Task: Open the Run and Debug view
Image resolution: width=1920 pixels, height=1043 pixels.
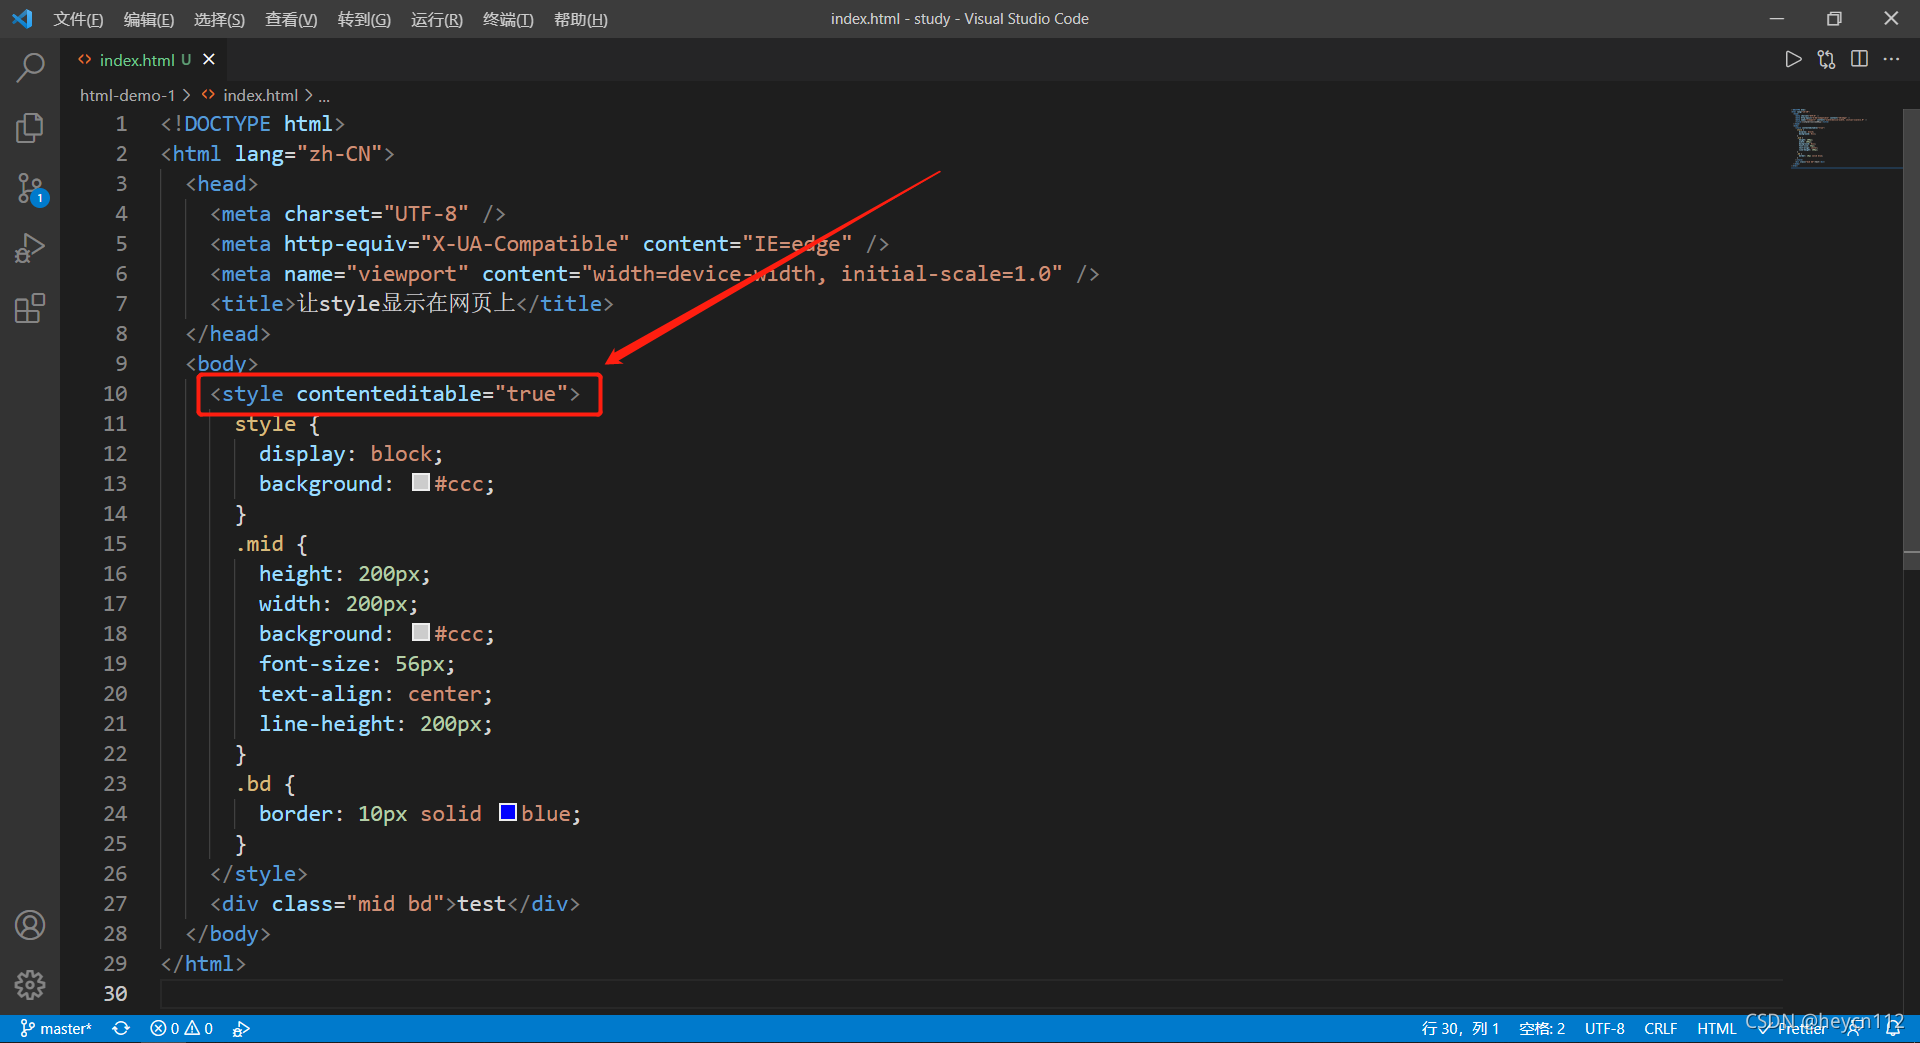Action: click(x=30, y=247)
